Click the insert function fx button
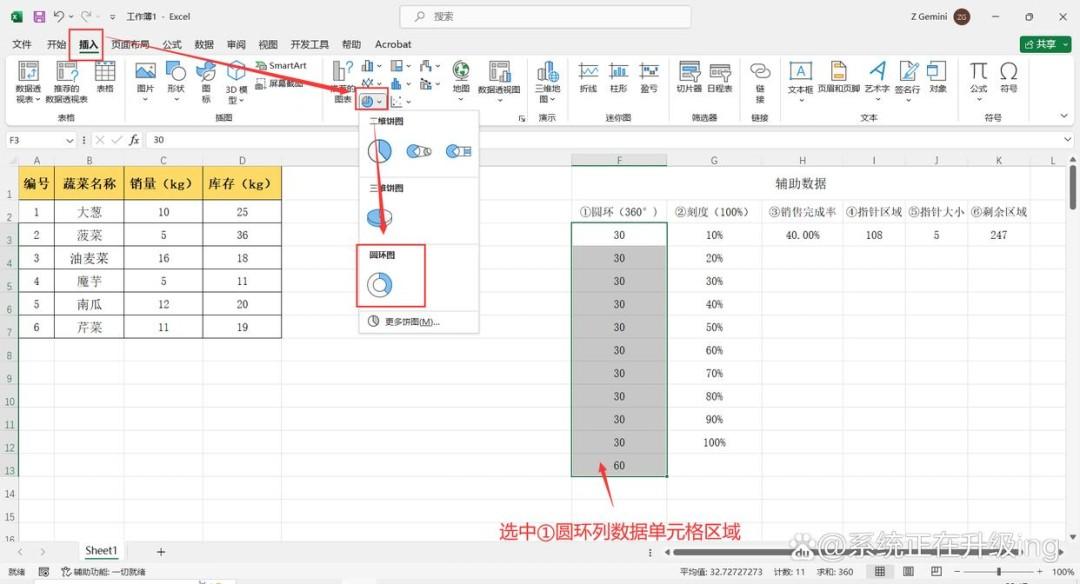 [134, 140]
